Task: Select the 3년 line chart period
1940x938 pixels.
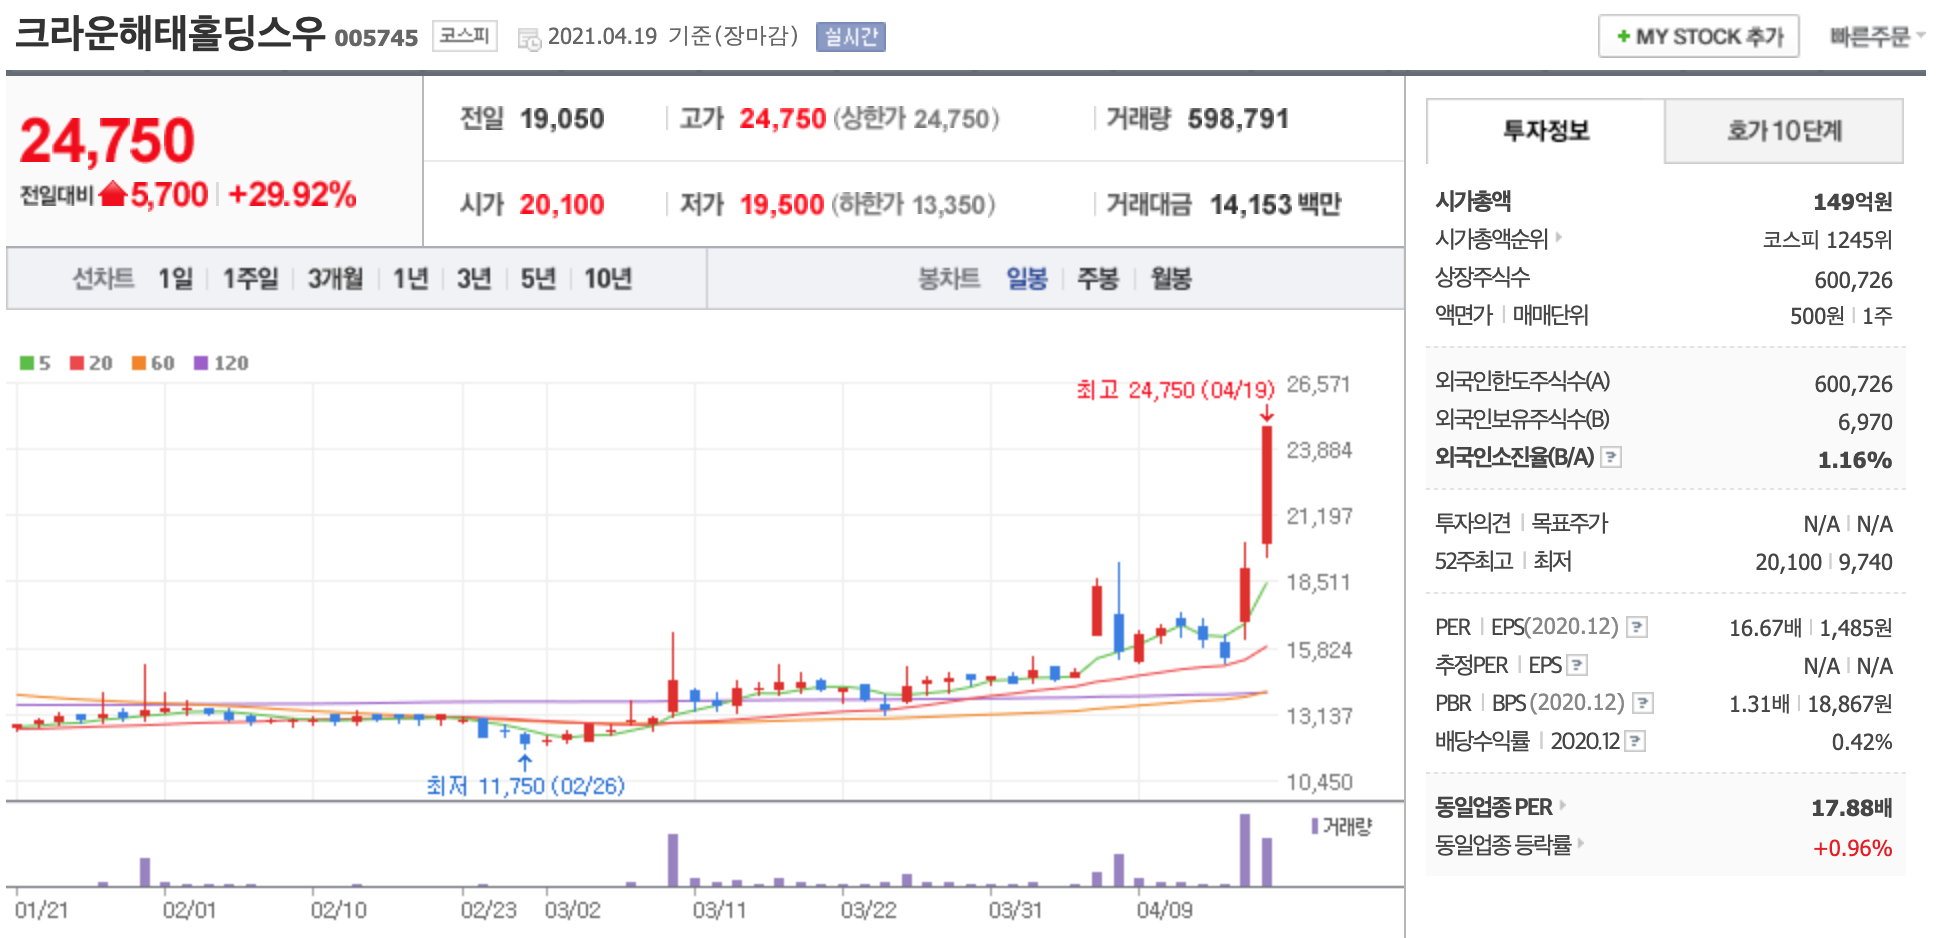Action: click(474, 278)
